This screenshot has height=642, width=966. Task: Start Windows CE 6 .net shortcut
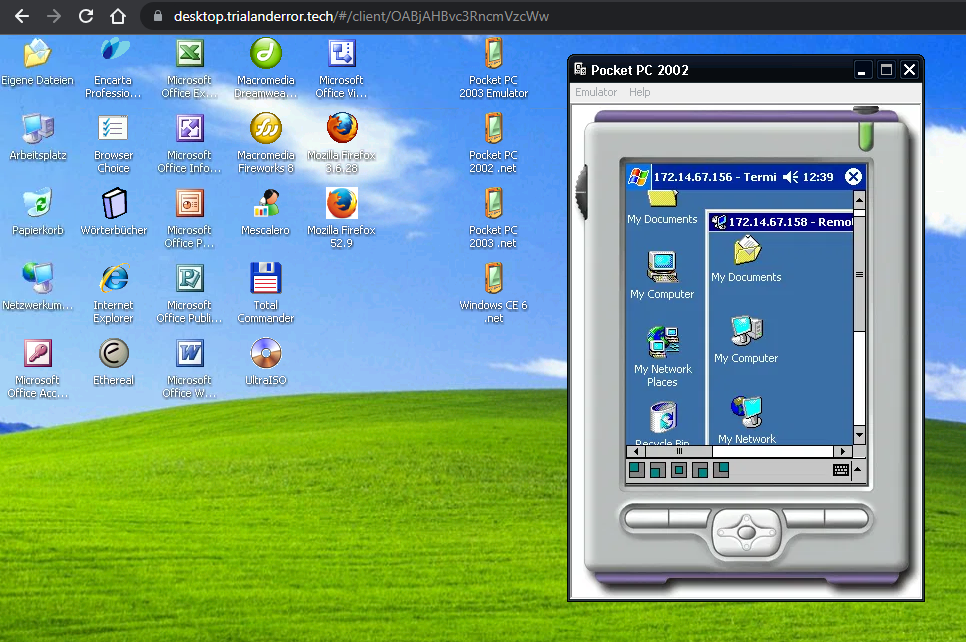(x=493, y=294)
